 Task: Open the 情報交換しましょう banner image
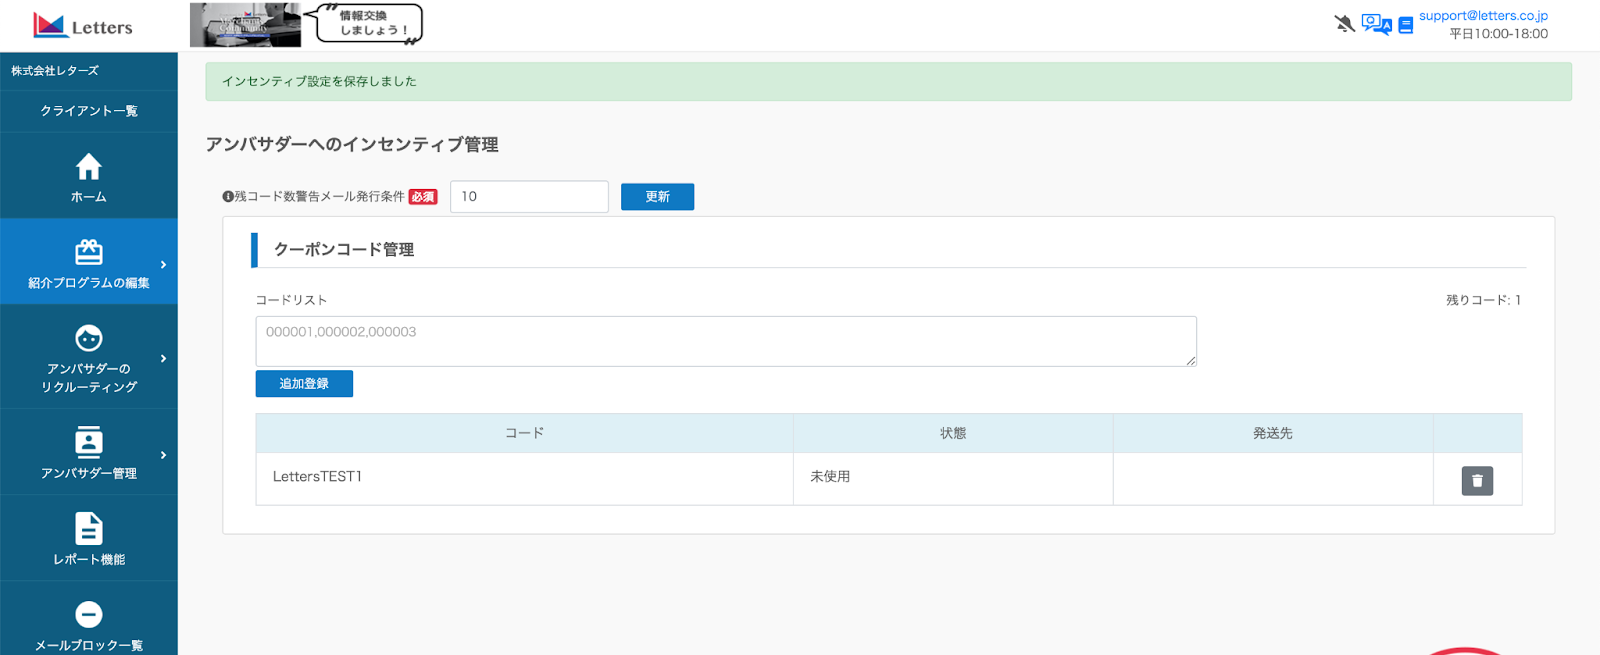point(307,25)
